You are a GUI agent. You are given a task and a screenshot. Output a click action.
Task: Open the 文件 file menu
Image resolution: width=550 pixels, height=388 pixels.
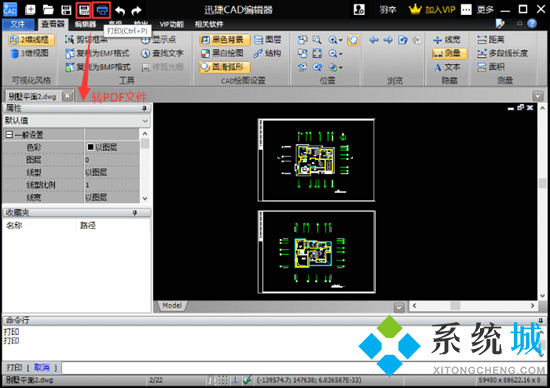18,24
